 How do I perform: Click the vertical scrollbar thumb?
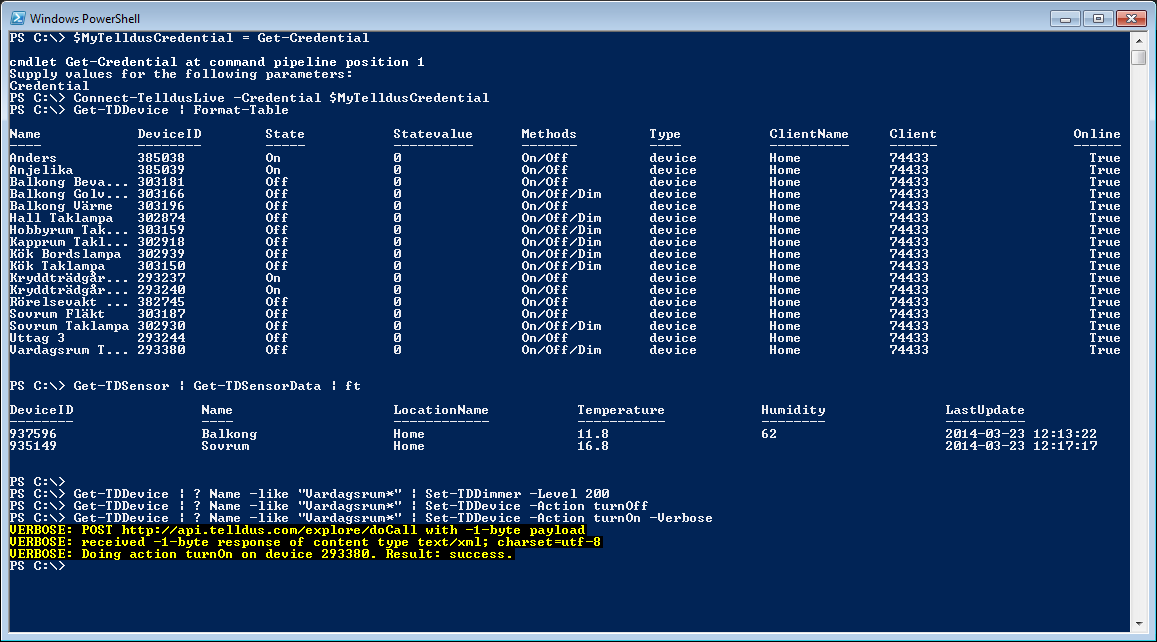(1138, 57)
